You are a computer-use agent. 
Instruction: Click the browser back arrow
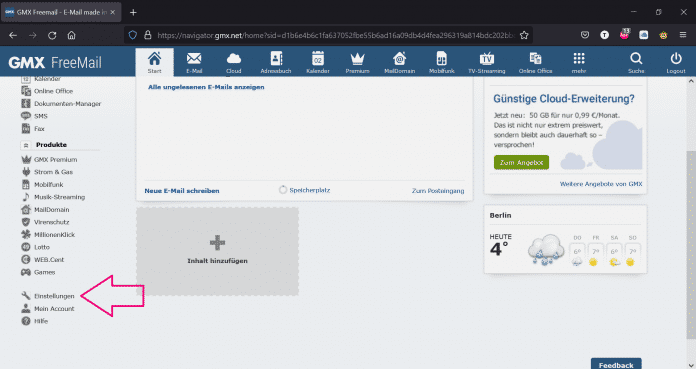pos(13,36)
